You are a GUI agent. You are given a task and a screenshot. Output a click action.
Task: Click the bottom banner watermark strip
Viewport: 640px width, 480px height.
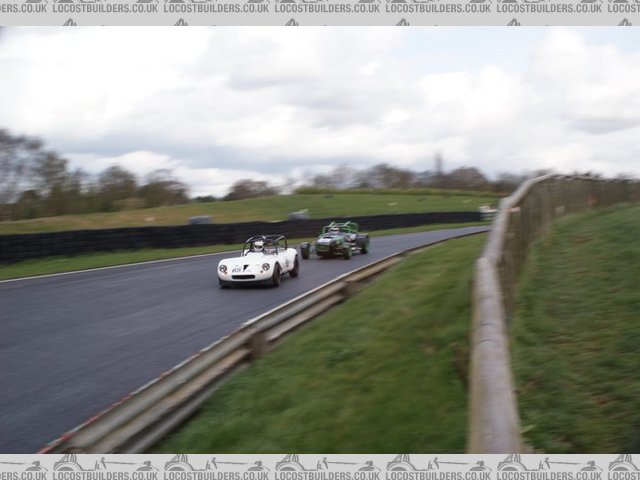tap(320, 466)
